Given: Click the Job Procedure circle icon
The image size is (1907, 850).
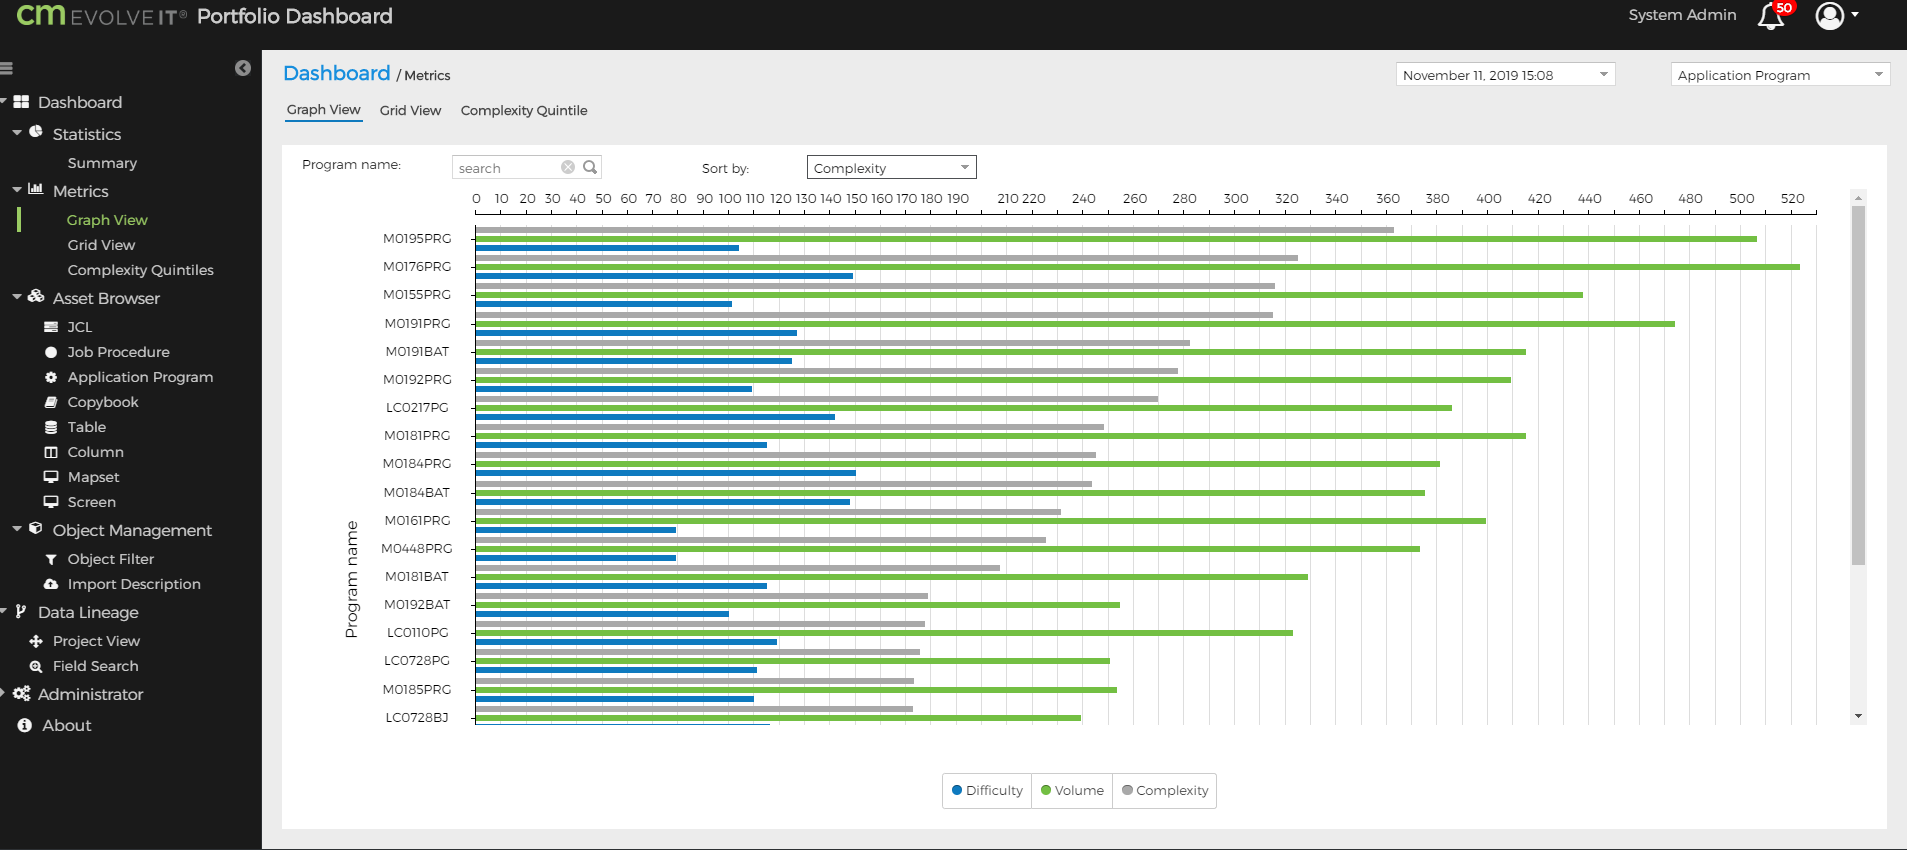Looking at the screenshot, I should pos(51,352).
